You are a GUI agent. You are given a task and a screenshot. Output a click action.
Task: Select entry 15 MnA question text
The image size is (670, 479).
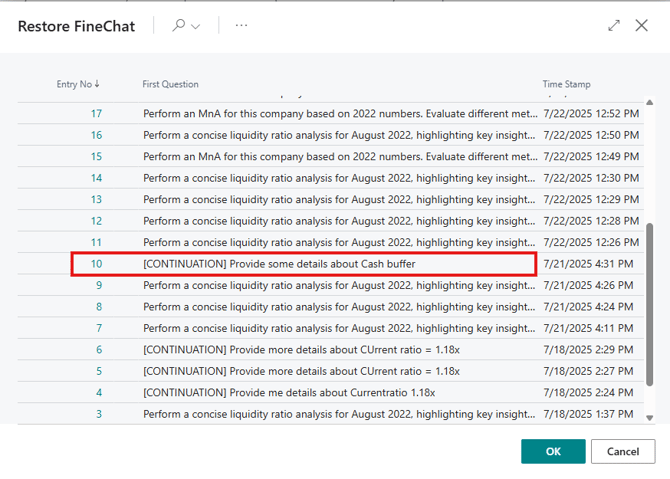click(x=340, y=157)
